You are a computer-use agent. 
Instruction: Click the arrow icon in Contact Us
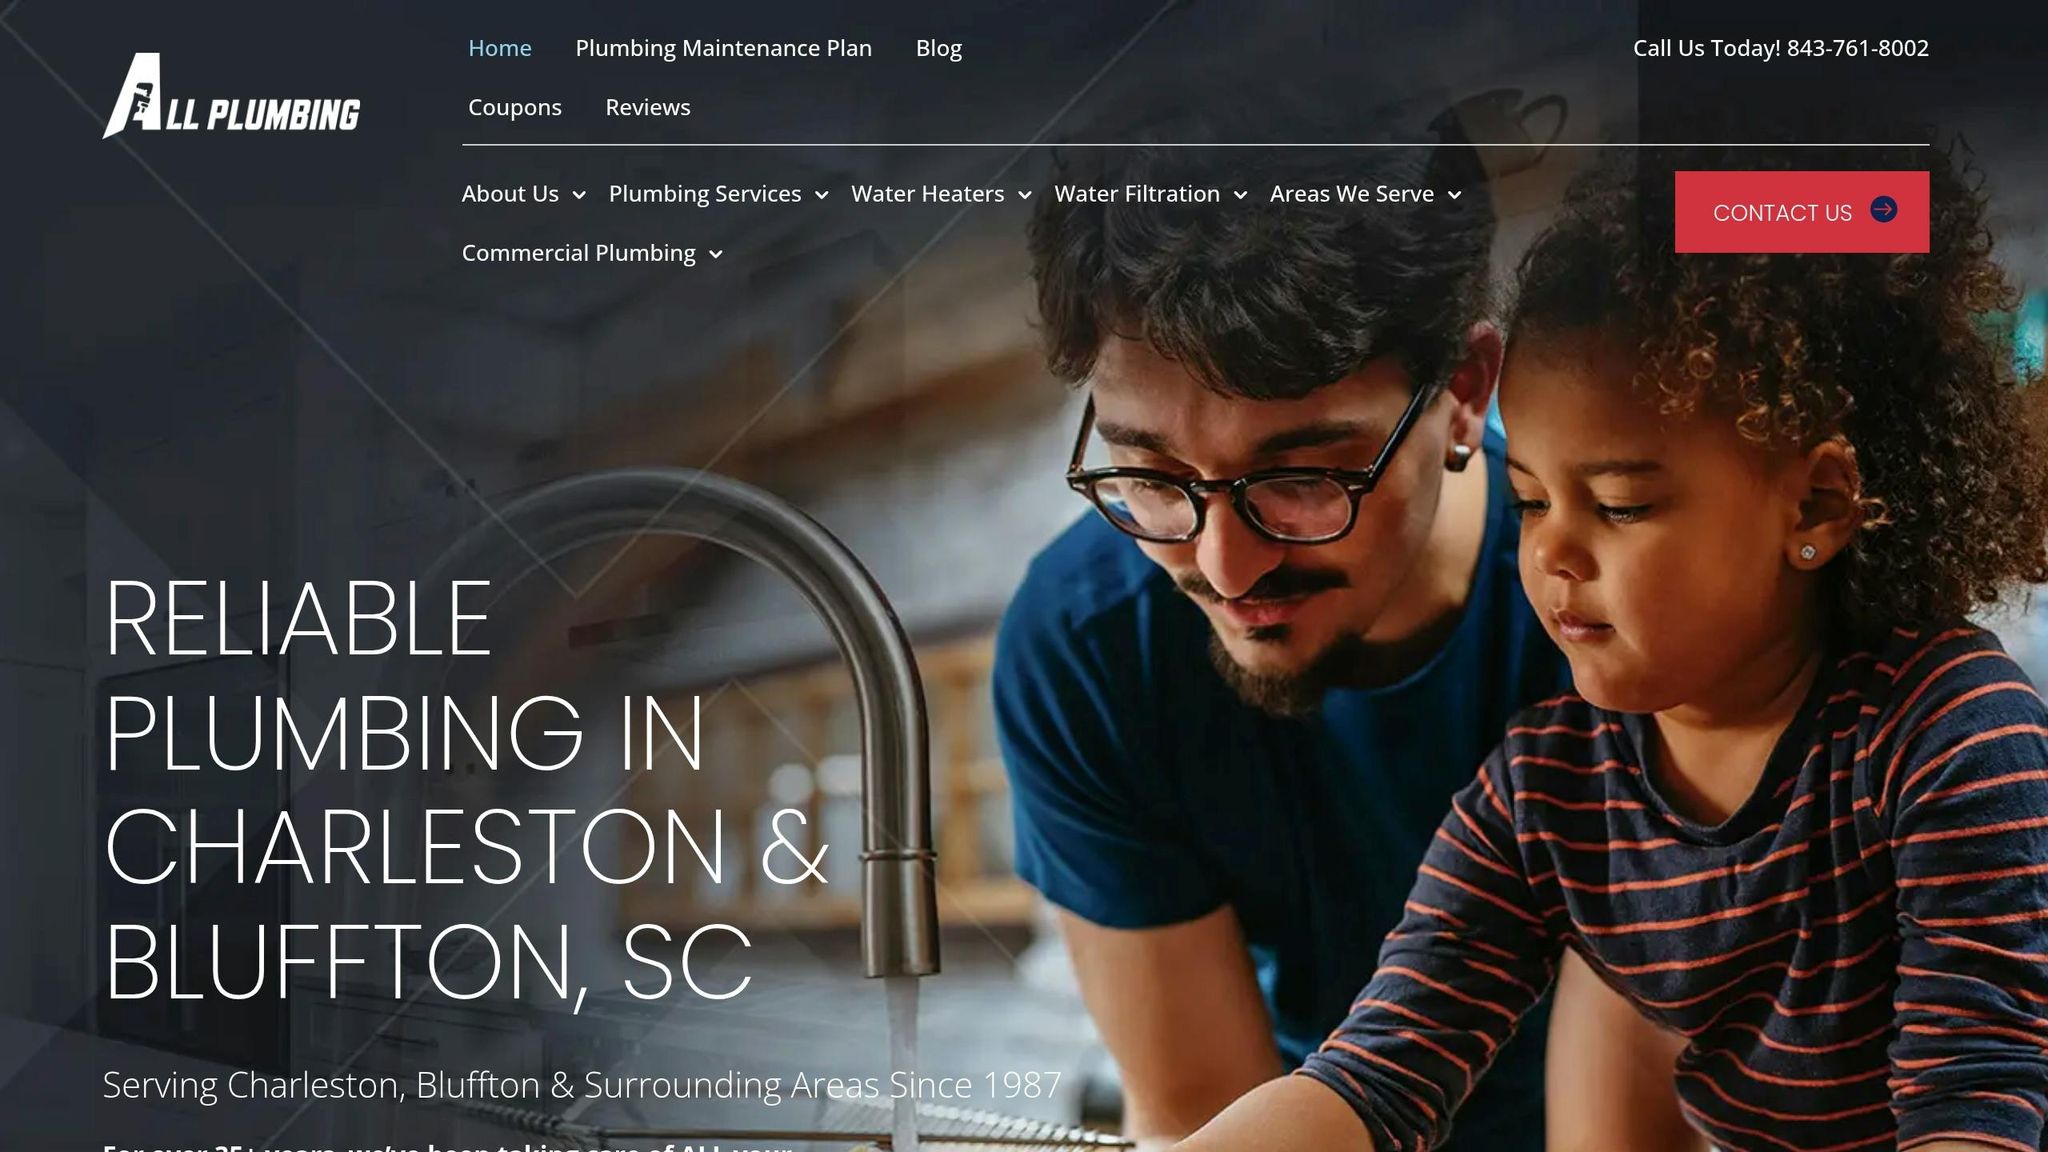[x=1883, y=210]
